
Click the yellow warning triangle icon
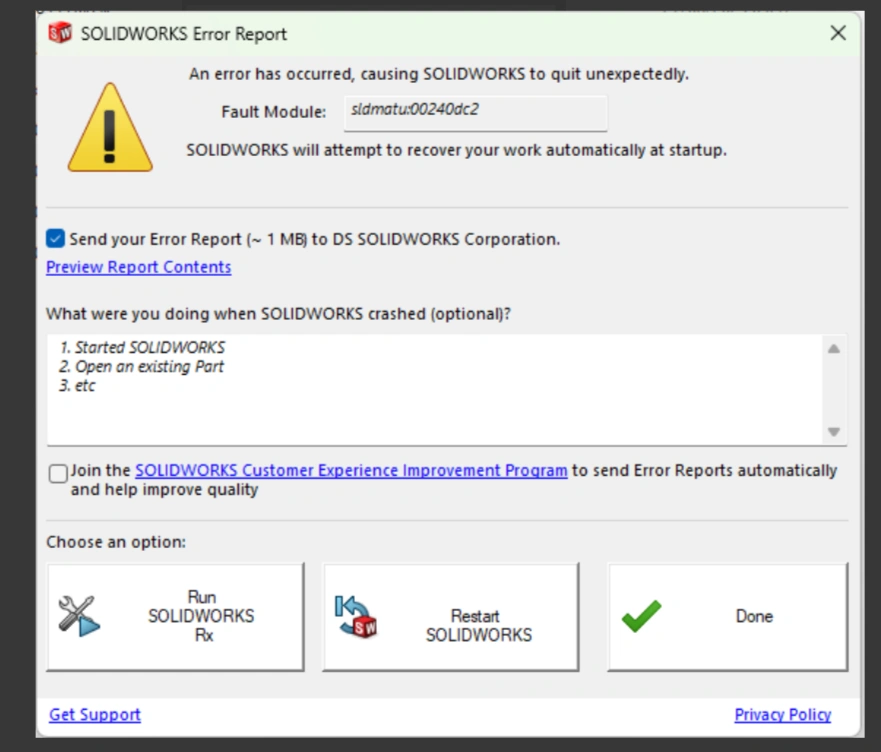point(110,128)
